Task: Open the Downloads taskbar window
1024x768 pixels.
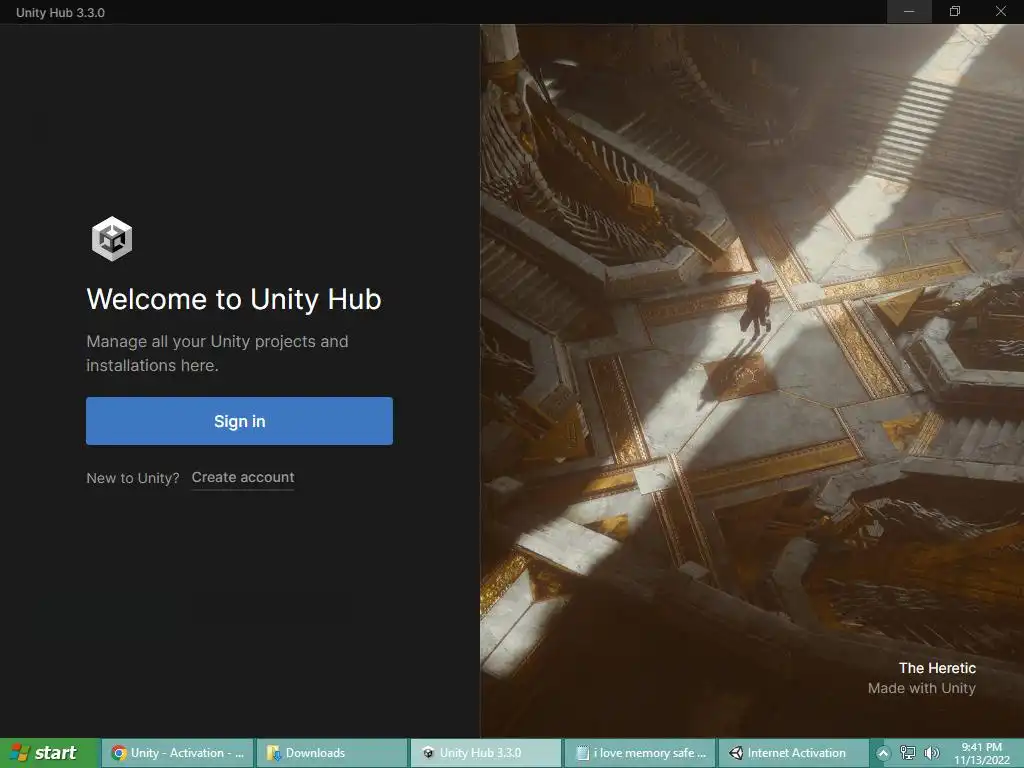Action: (332, 753)
